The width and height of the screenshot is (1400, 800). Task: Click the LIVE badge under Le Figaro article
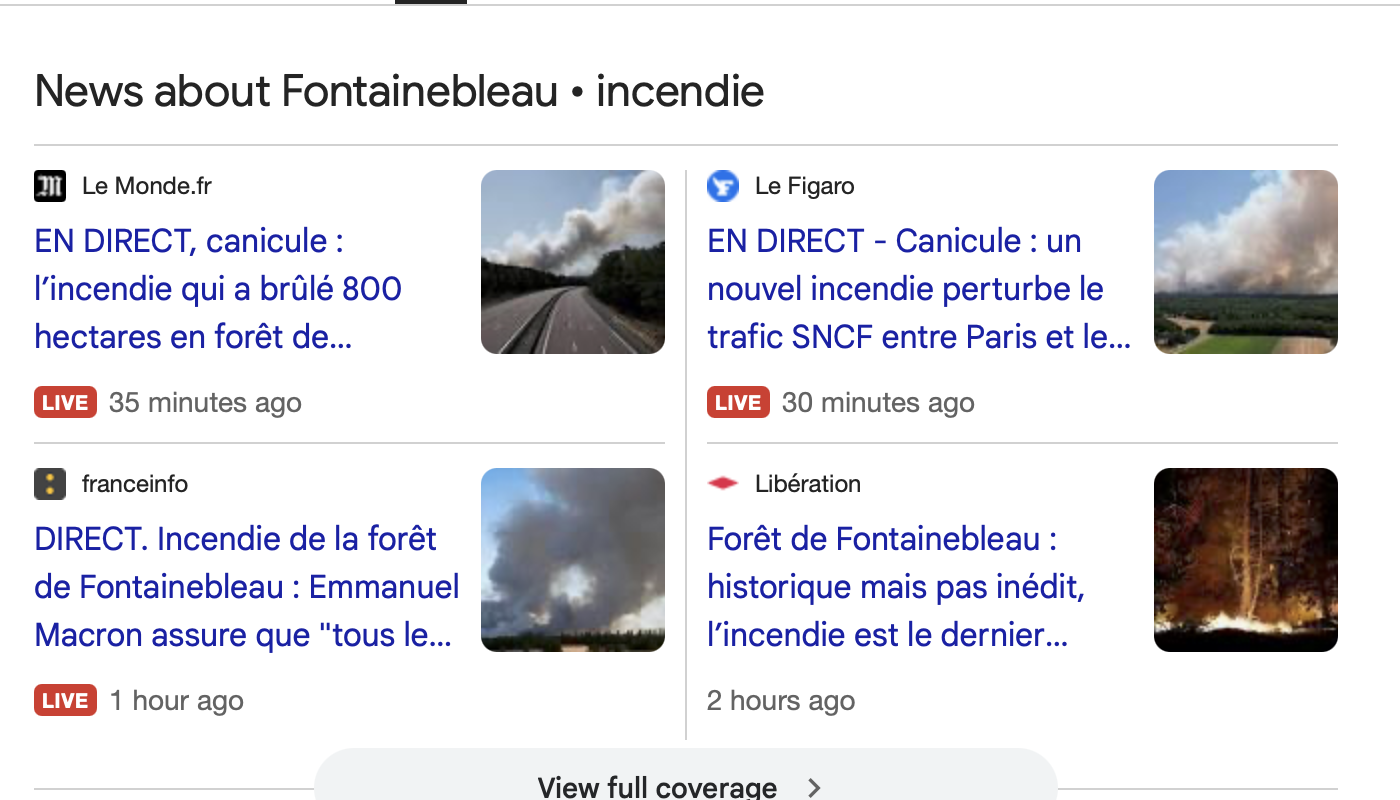click(739, 403)
